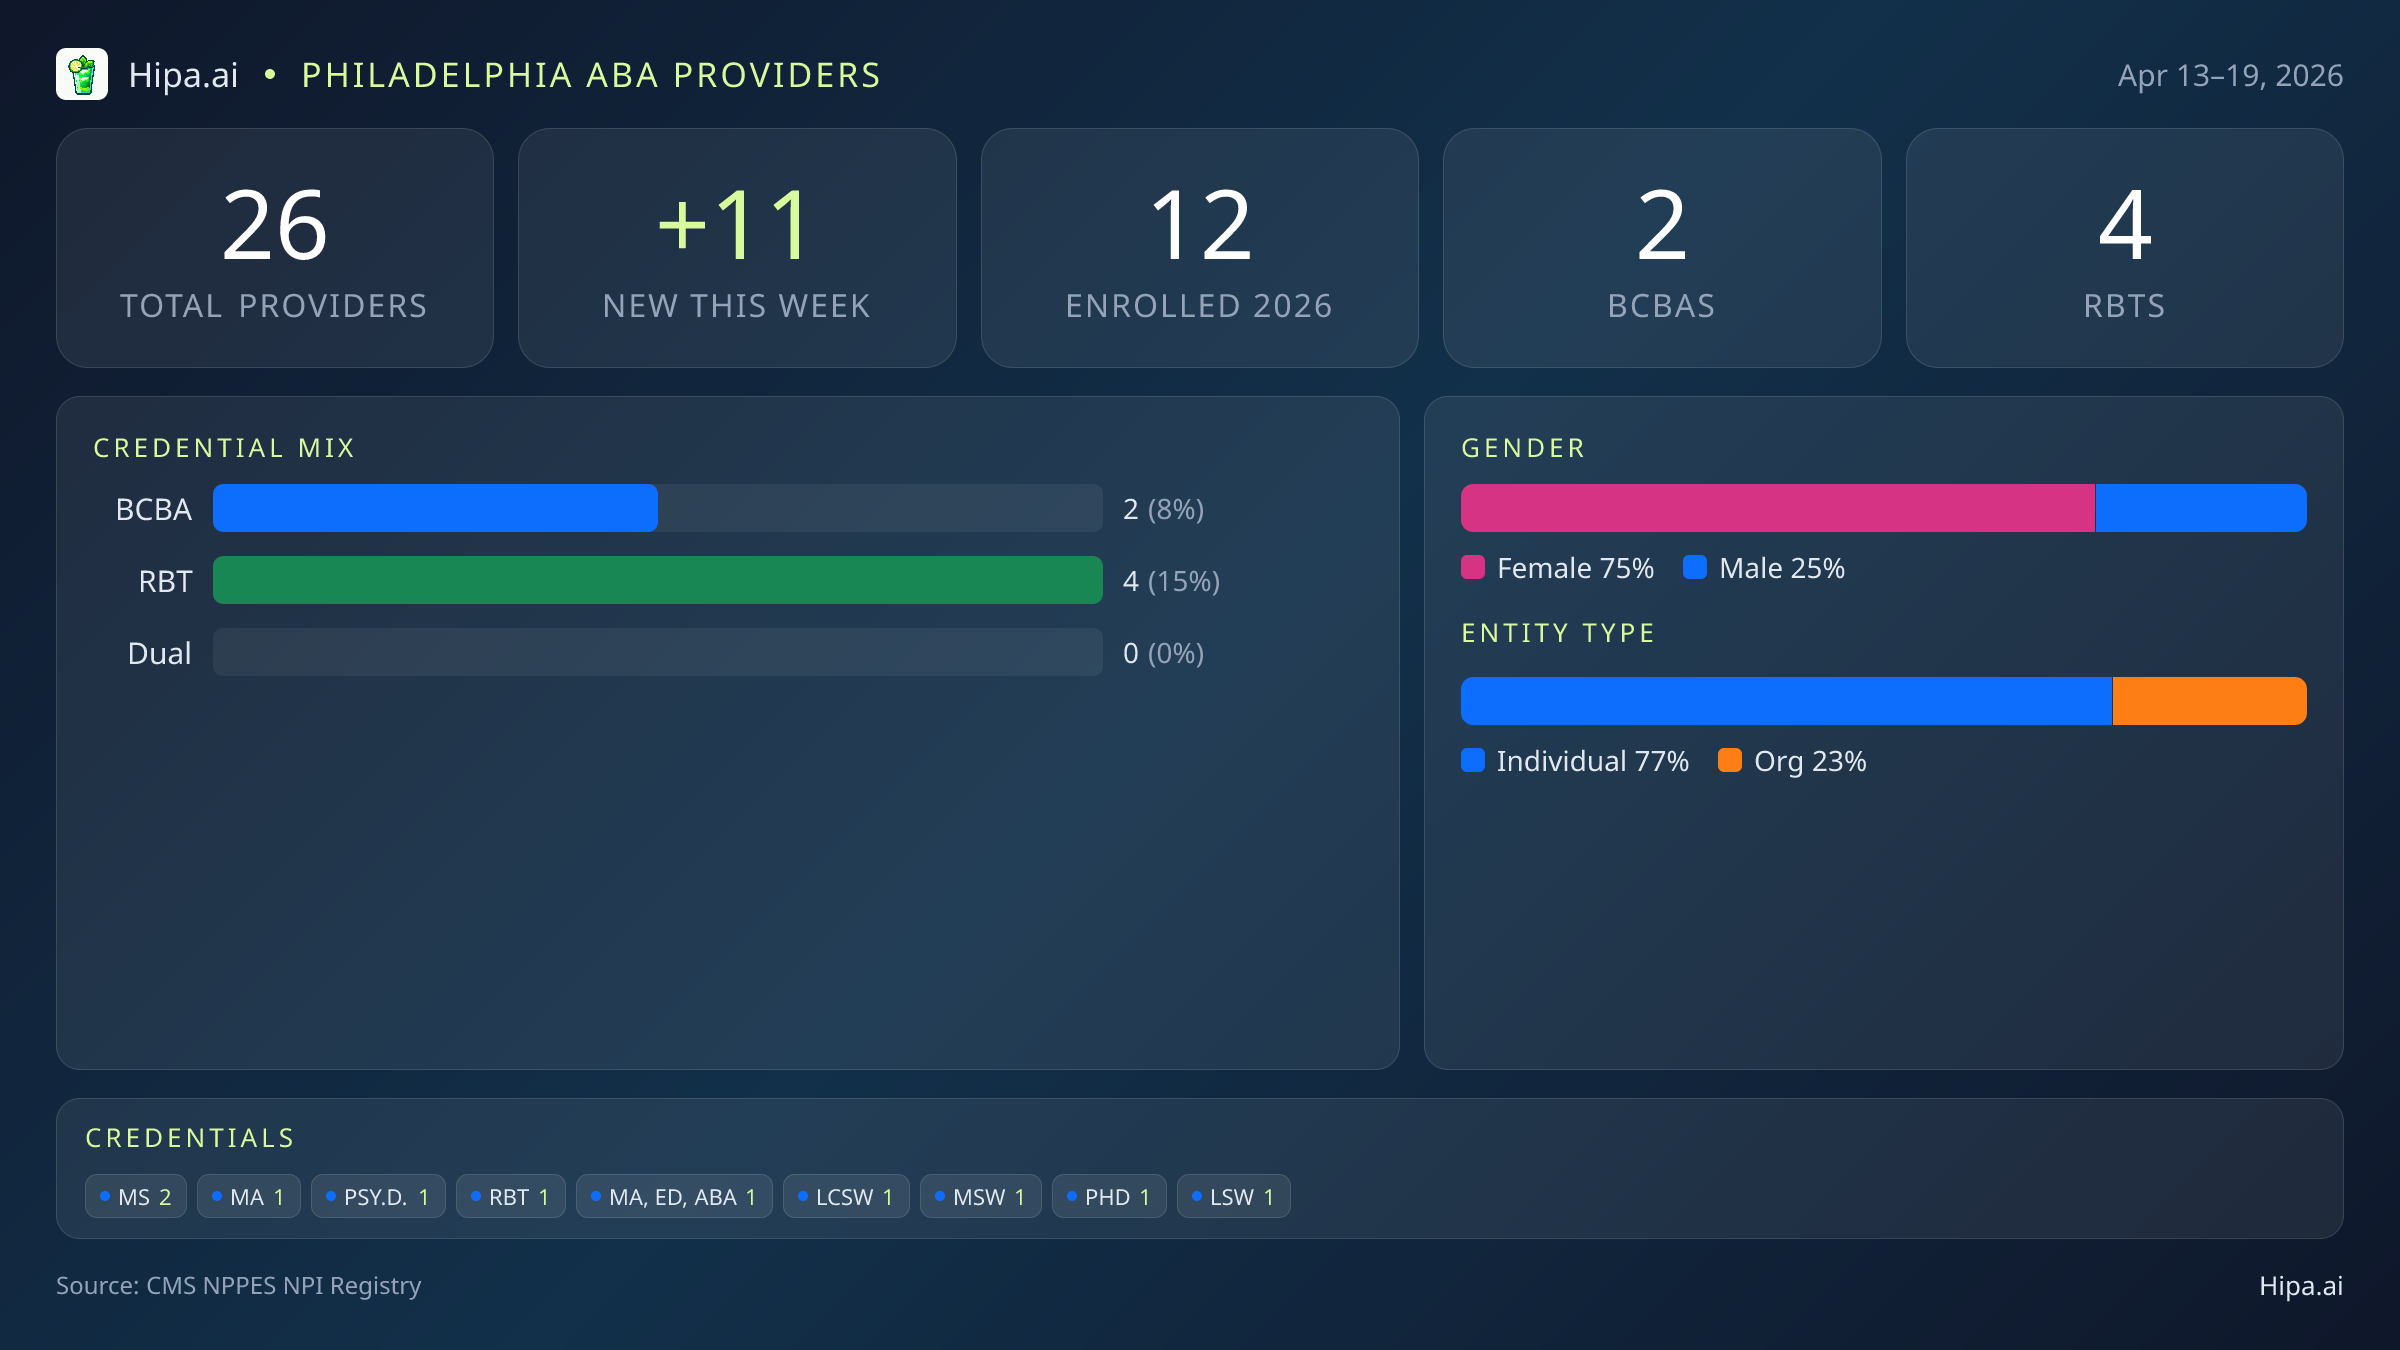Click the LSW 1 credential chip

click(1233, 1197)
